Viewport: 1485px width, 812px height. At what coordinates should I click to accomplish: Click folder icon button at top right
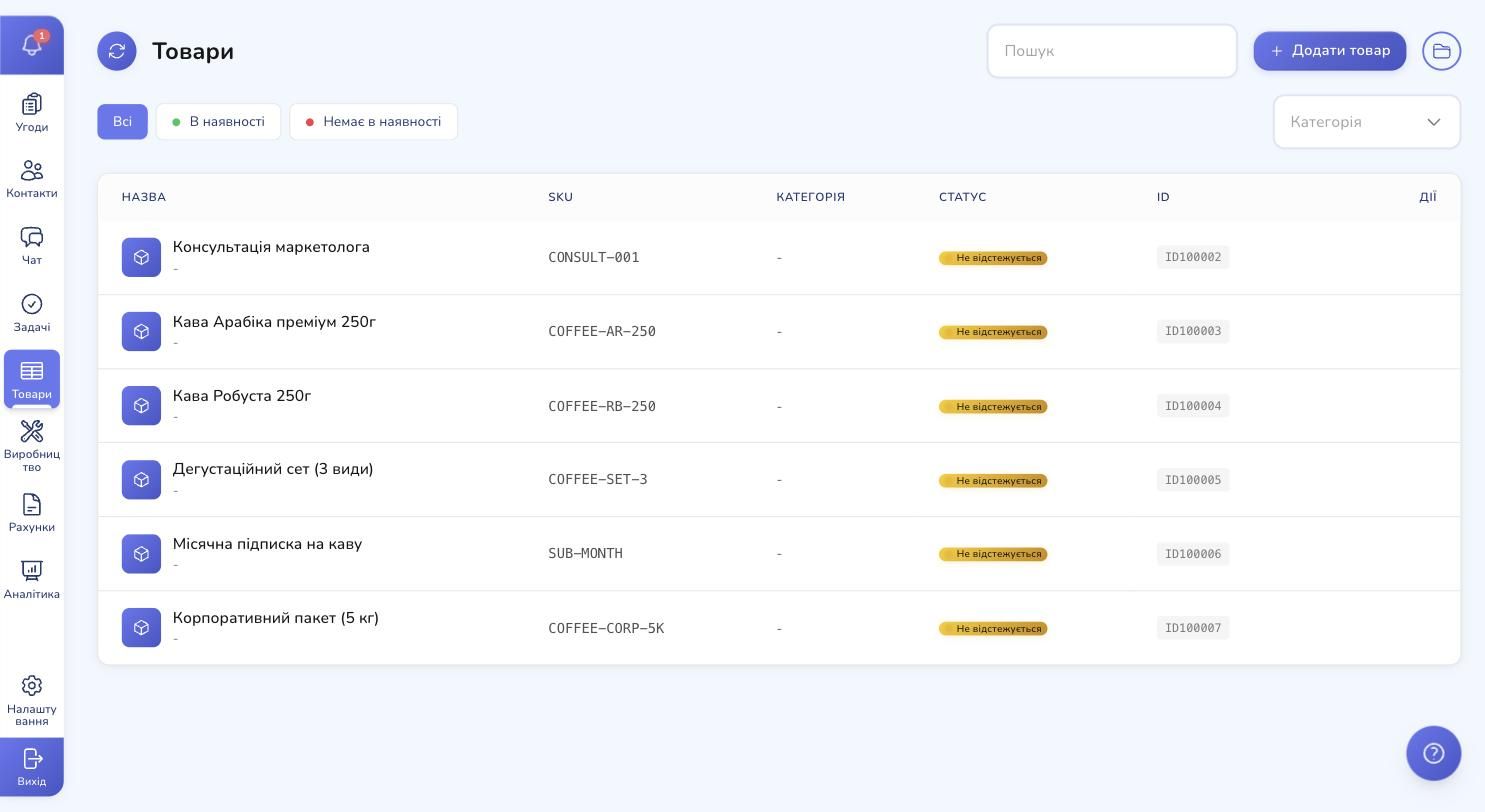pos(1442,51)
